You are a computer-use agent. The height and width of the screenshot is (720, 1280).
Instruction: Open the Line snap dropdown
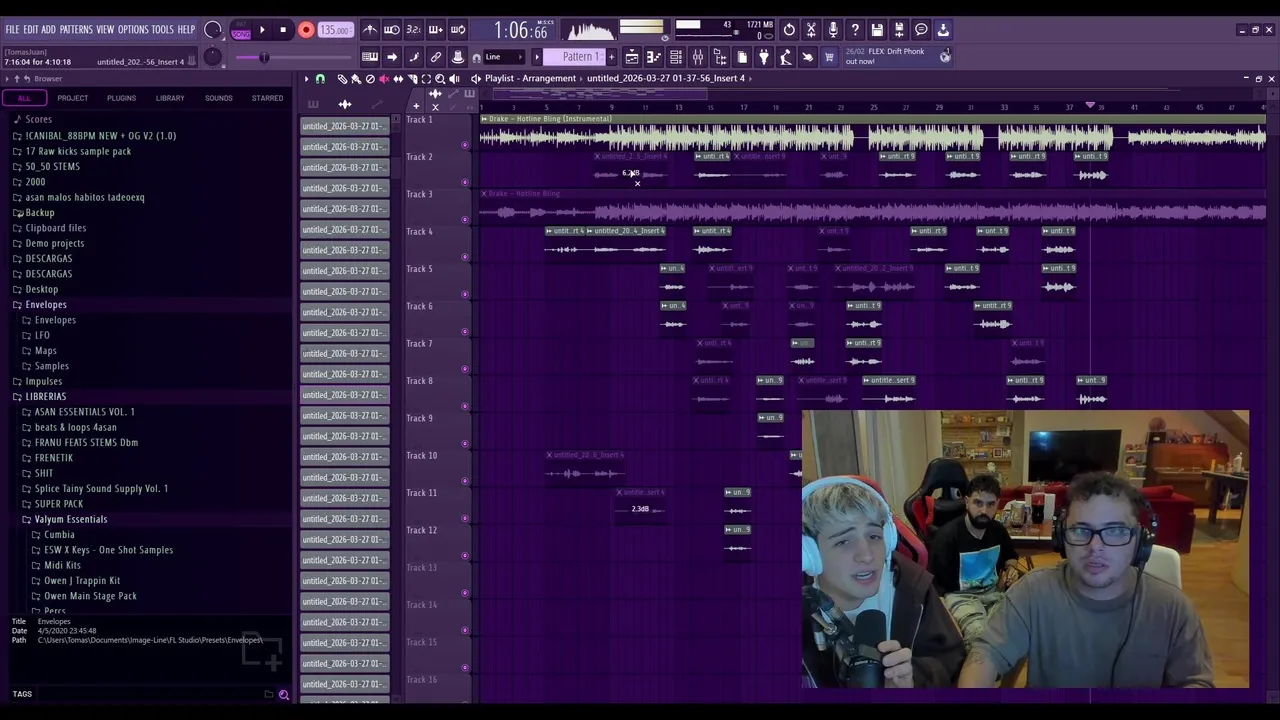[505, 57]
